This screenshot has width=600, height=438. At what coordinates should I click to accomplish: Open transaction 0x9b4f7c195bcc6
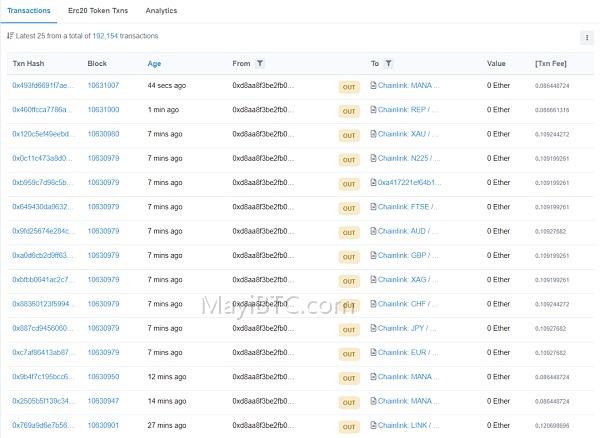pyautogui.click(x=42, y=377)
